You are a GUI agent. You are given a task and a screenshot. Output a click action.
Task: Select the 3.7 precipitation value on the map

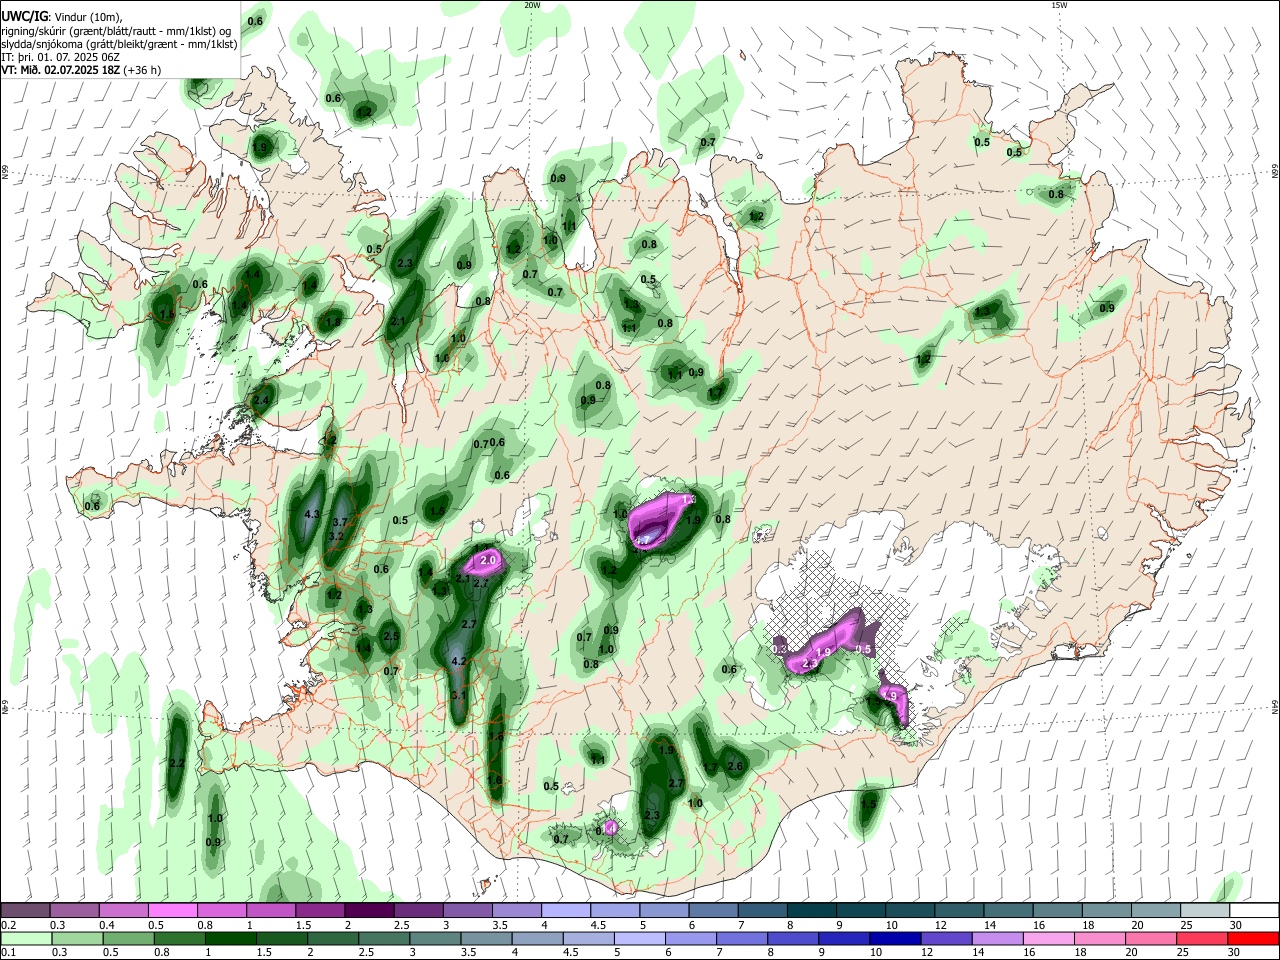point(339,522)
